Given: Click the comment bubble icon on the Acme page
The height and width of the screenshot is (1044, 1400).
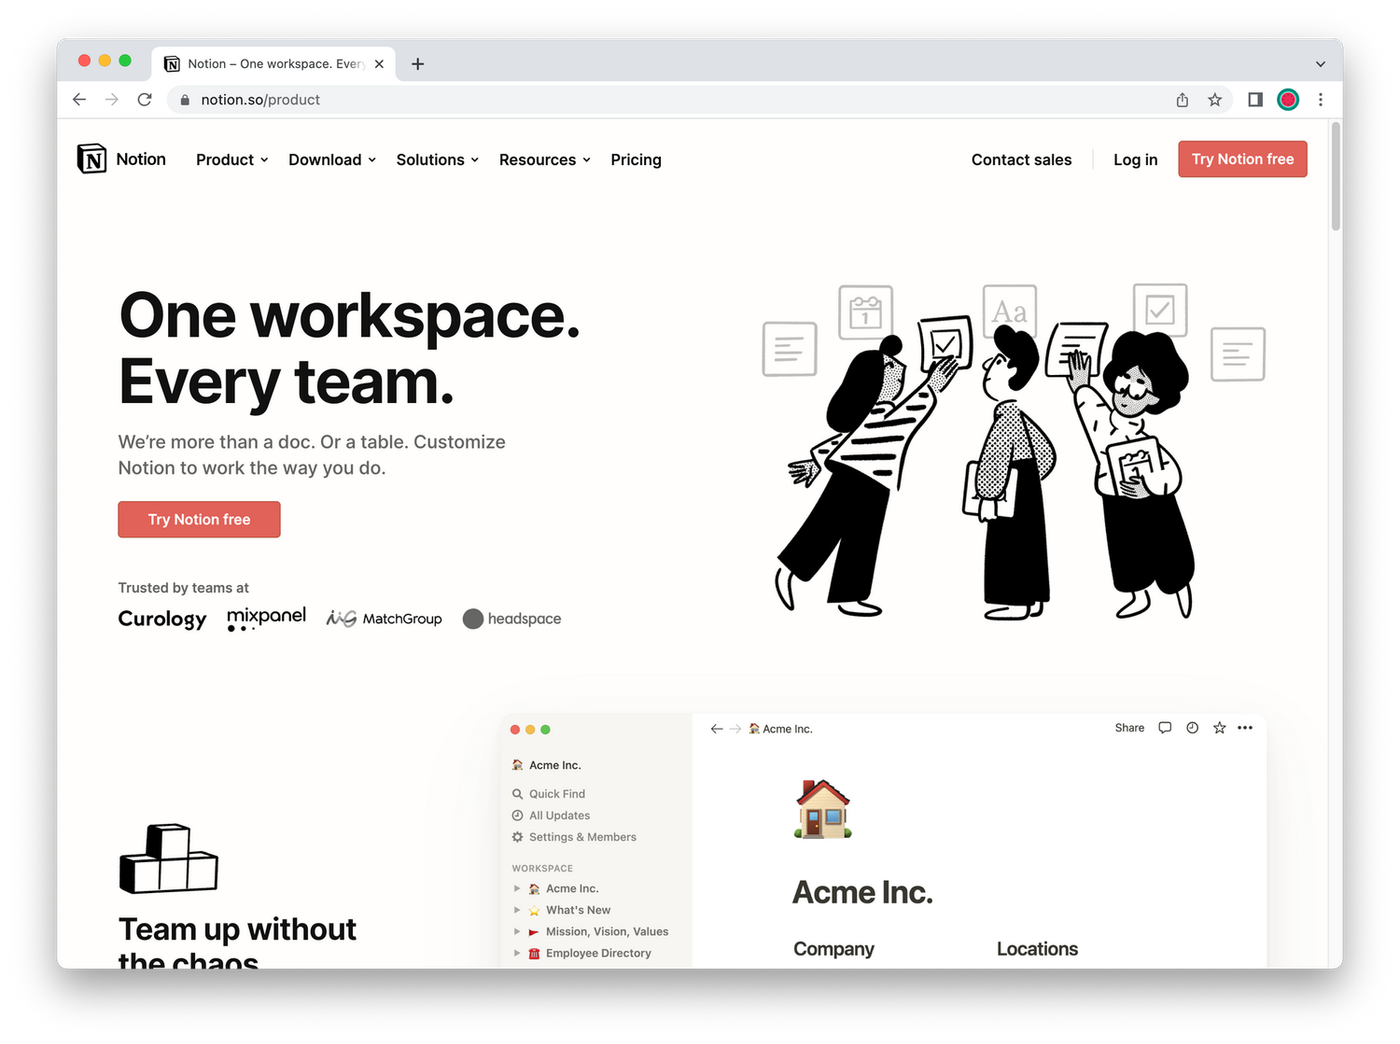Looking at the screenshot, I should click(1165, 728).
